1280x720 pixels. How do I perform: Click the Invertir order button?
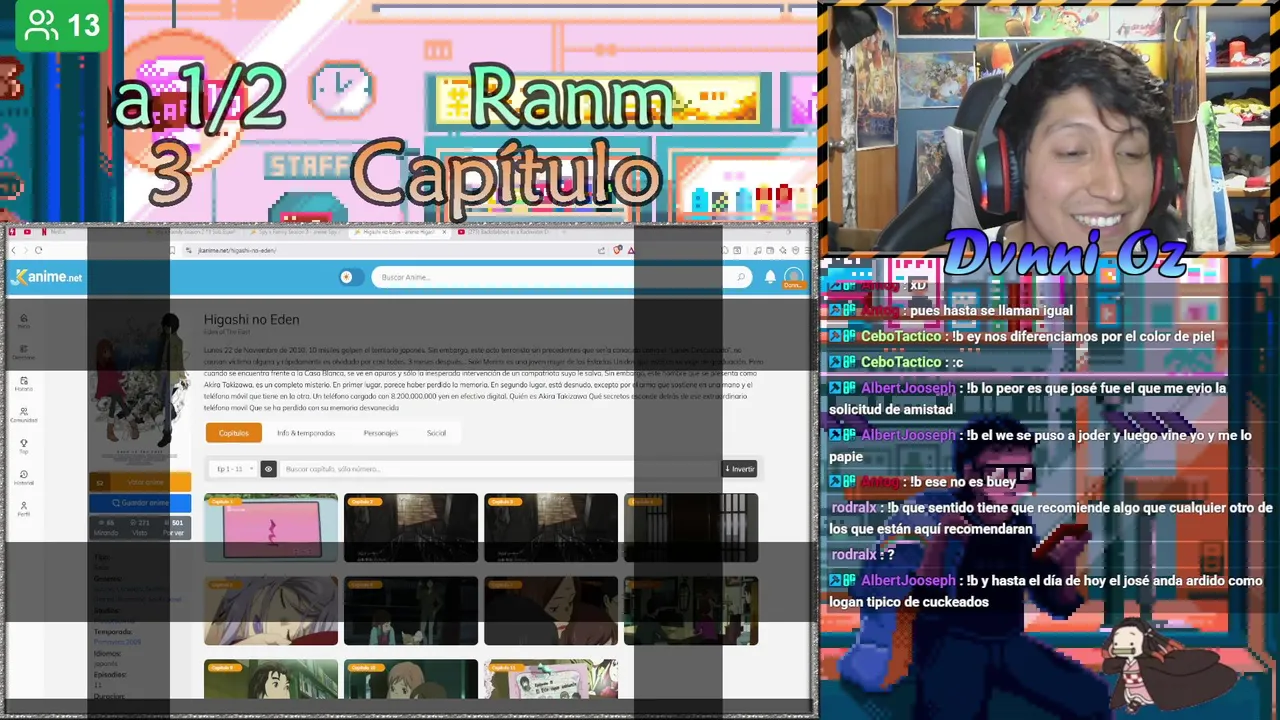pos(740,469)
